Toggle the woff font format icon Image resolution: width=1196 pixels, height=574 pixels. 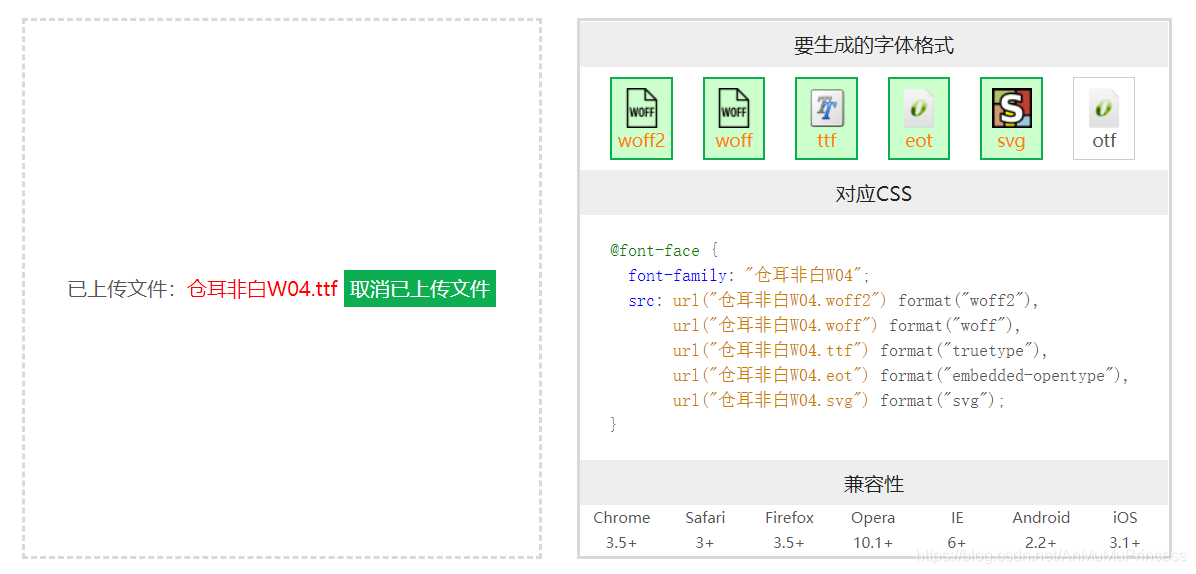coord(734,118)
